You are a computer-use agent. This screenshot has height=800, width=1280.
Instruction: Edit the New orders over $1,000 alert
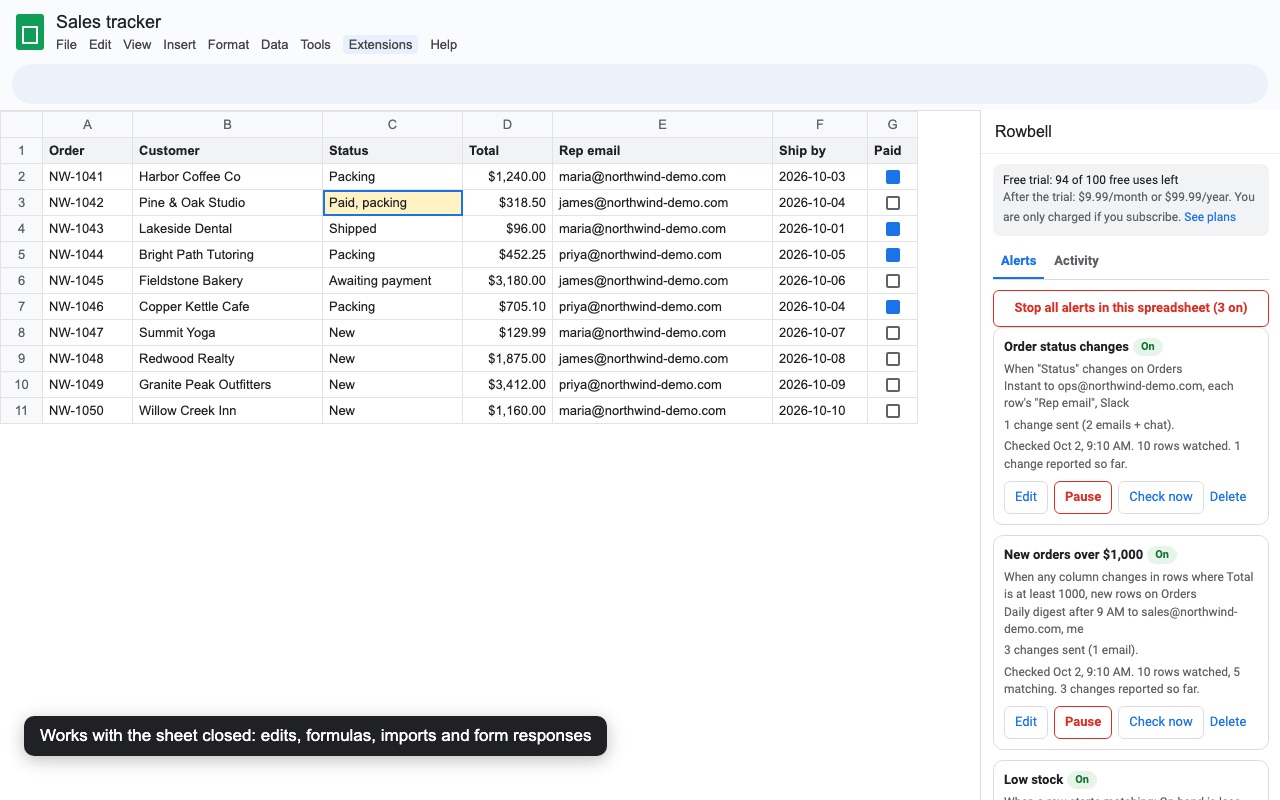(1026, 722)
